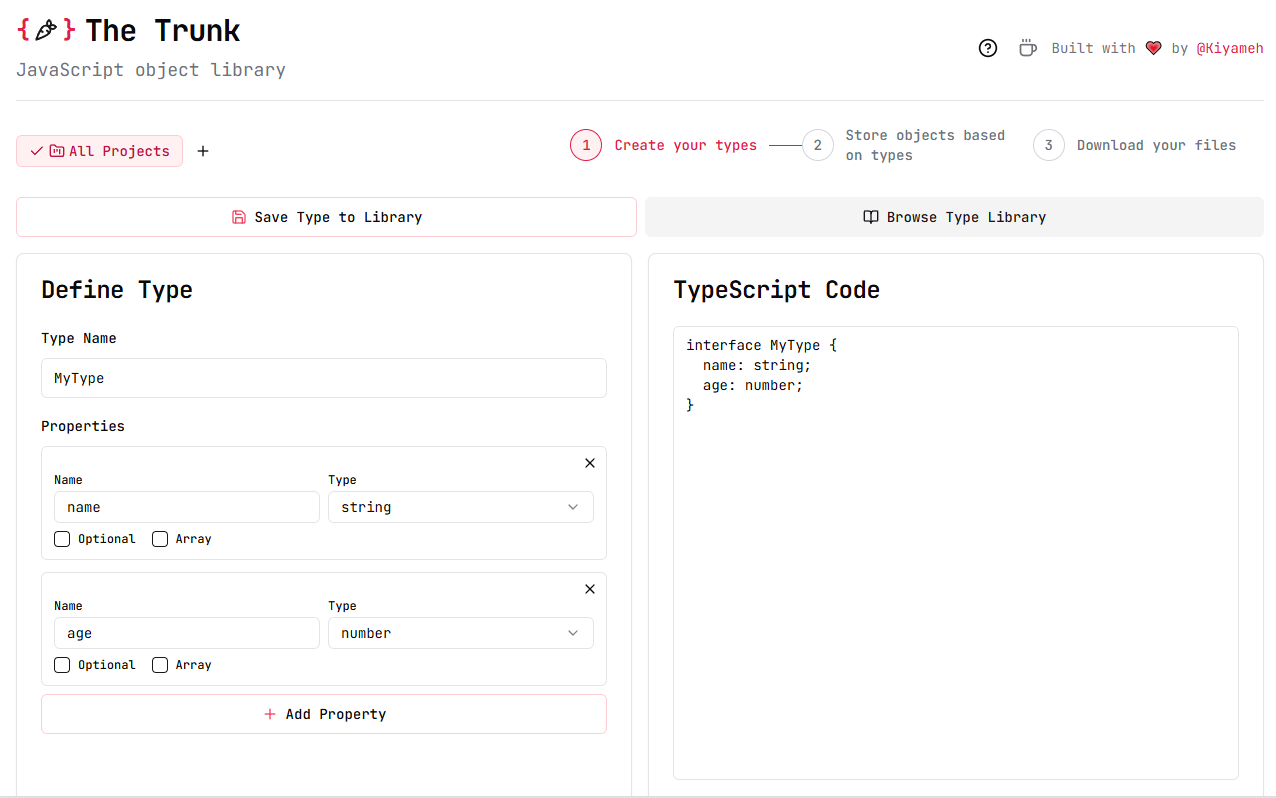Go to step 3 Download your files
Screen dimensions: 1276x798
click(1135, 145)
